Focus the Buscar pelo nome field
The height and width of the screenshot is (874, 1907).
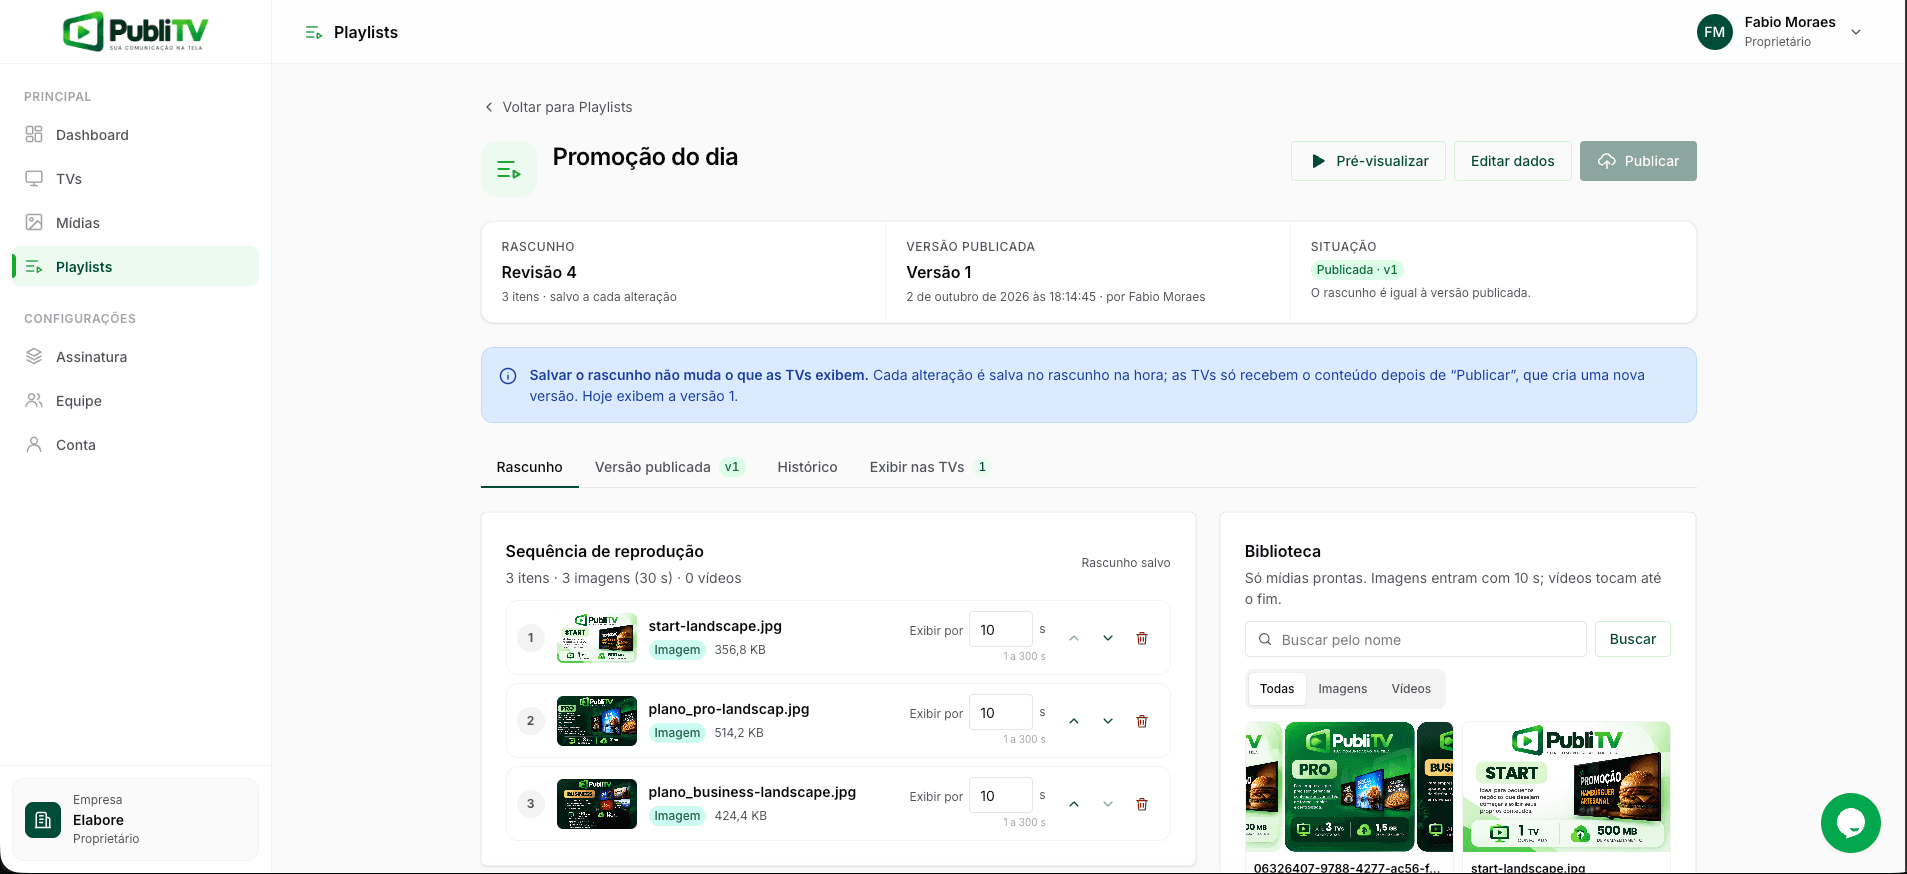(1415, 639)
